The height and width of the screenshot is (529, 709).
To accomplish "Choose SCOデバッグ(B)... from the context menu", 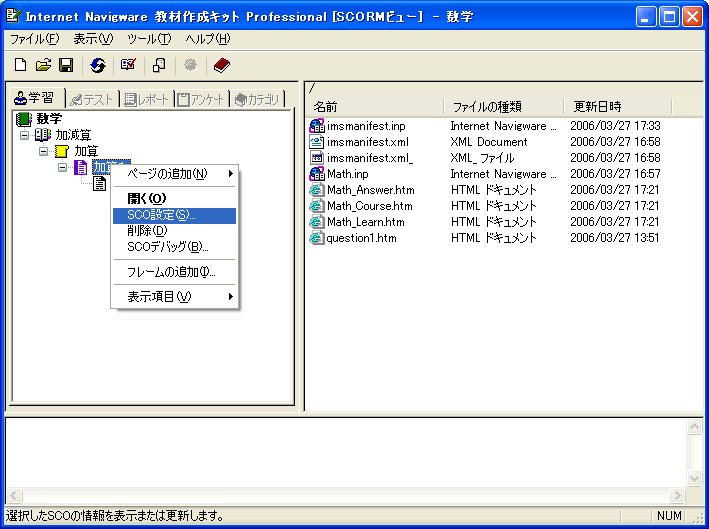I will [175, 247].
